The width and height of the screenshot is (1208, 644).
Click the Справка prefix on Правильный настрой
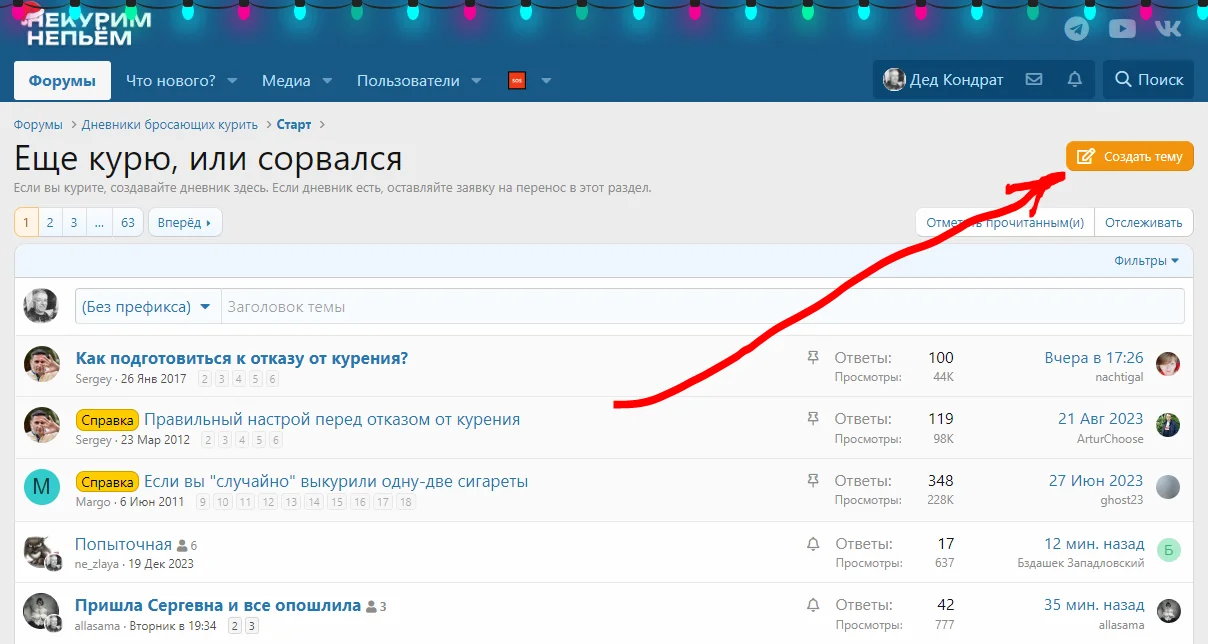[108, 420]
